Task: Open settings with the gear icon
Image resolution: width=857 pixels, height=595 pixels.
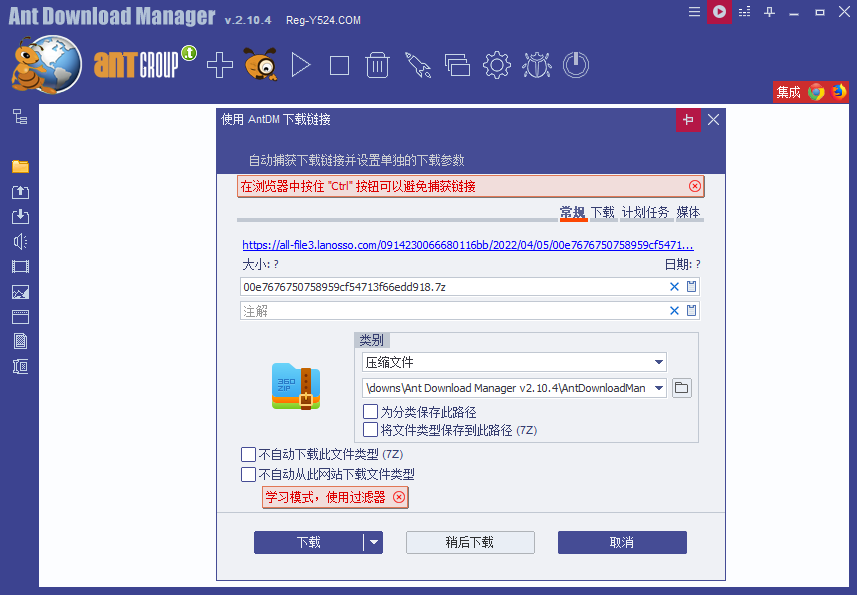Action: 497,66
